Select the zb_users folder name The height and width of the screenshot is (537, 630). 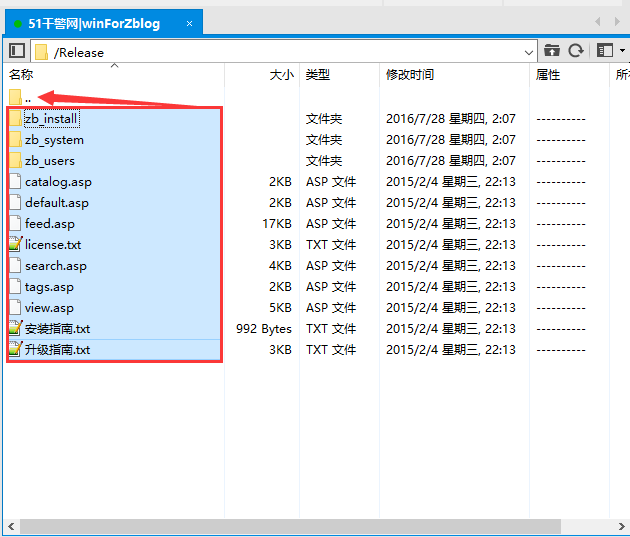tap(50, 161)
